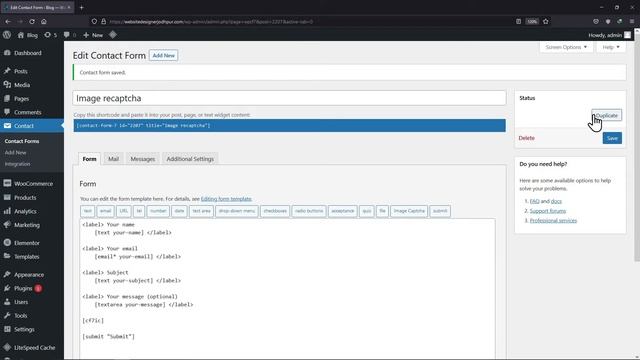The width and height of the screenshot is (640, 360).
Task: Click the browser address bar URL
Action: [x=211, y=21]
